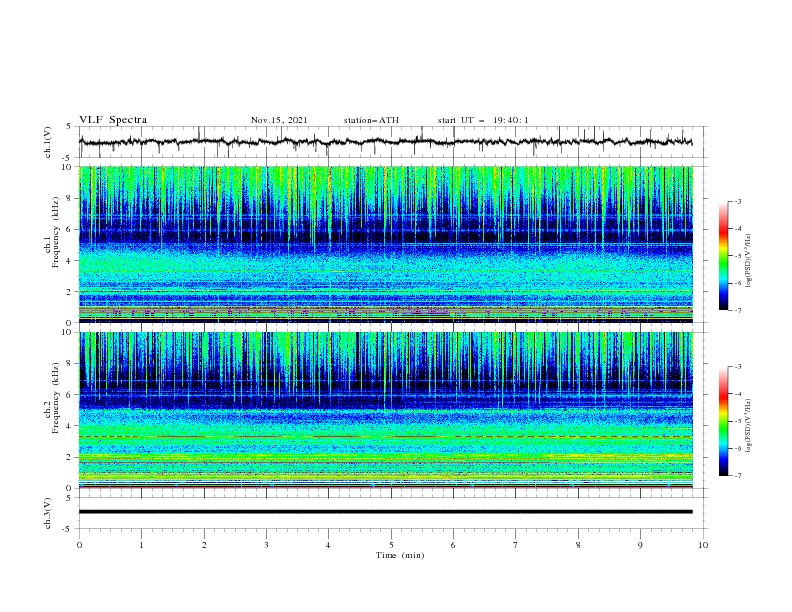Click the ch.2 PSD color scale bar
This screenshot has width=792, height=612.
tap(723, 421)
